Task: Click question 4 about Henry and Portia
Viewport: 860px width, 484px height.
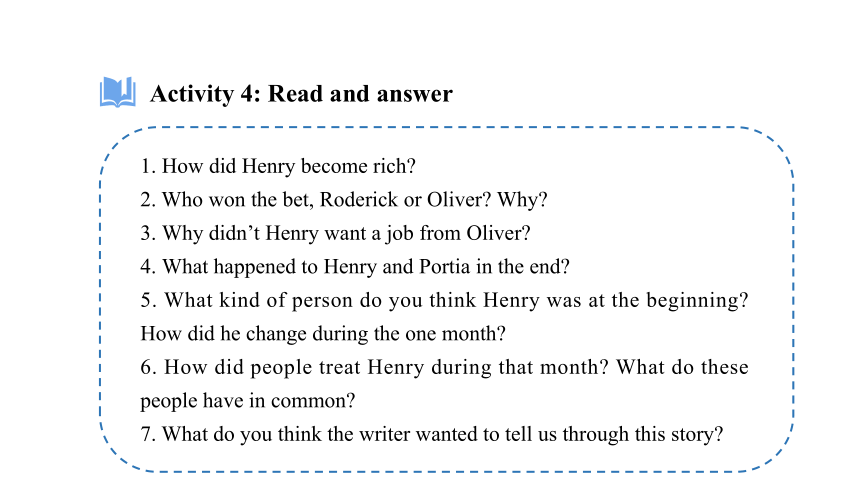Action: point(355,267)
